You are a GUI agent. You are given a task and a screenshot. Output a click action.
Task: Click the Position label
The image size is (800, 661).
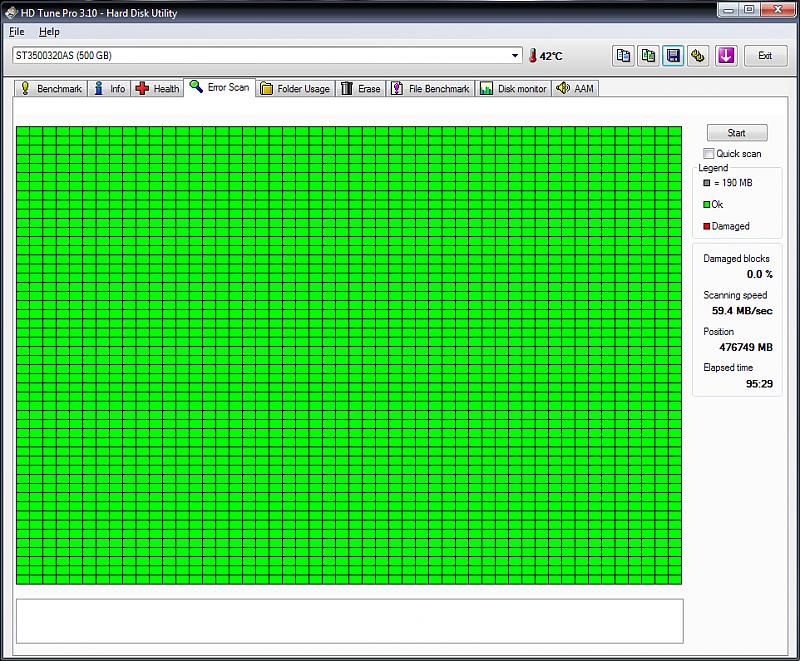tap(718, 332)
